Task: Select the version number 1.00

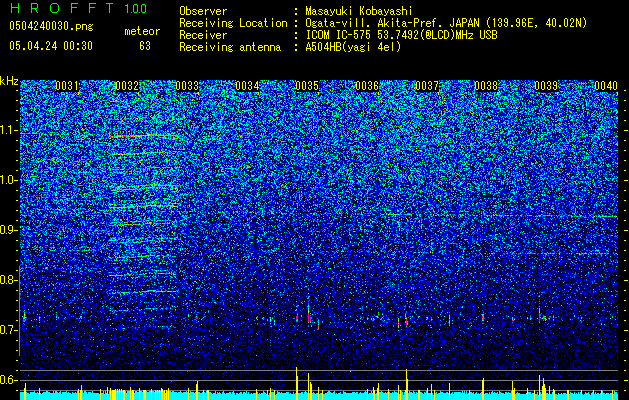Action: coord(136,9)
